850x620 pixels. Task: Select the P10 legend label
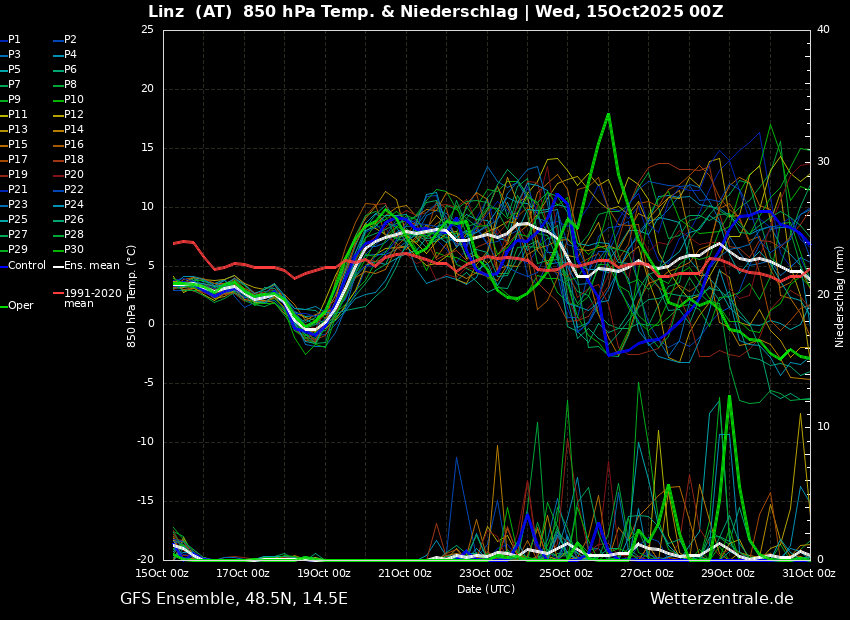[74, 100]
